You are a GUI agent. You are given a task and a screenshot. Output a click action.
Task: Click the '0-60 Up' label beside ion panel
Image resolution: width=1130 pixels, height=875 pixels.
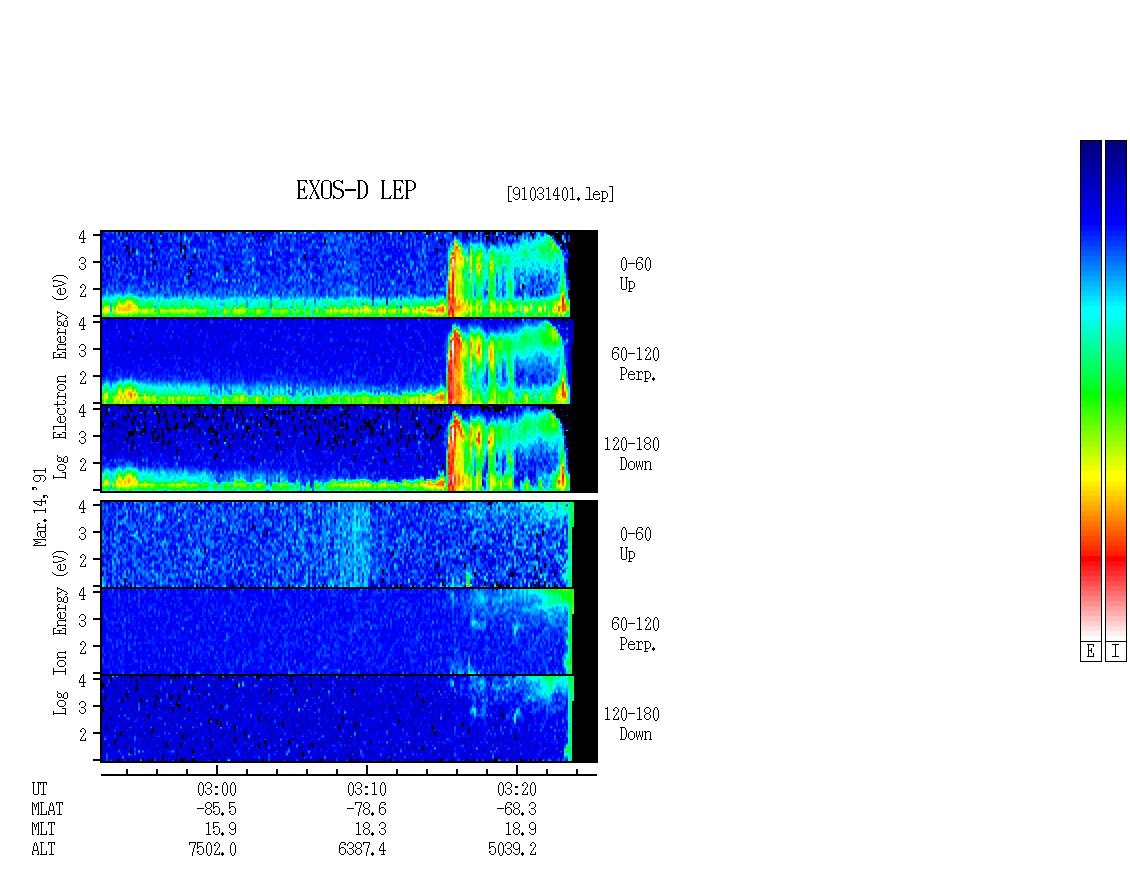(x=635, y=544)
